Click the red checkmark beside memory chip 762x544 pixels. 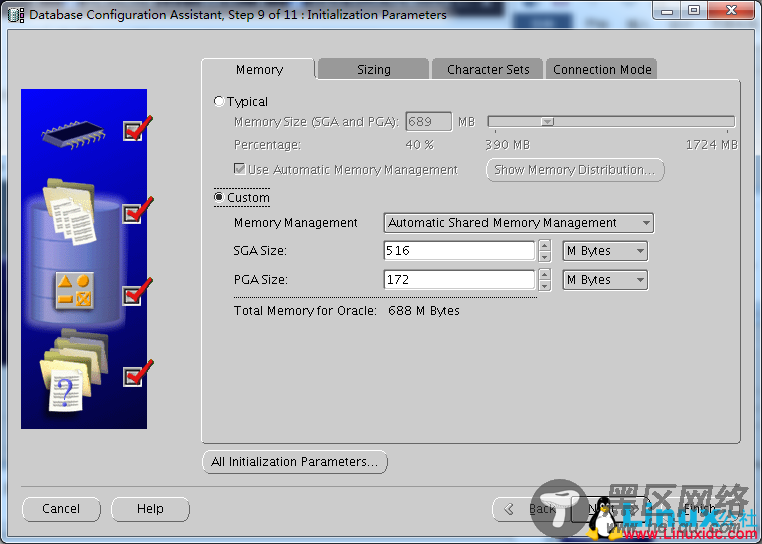tap(138, 128)
